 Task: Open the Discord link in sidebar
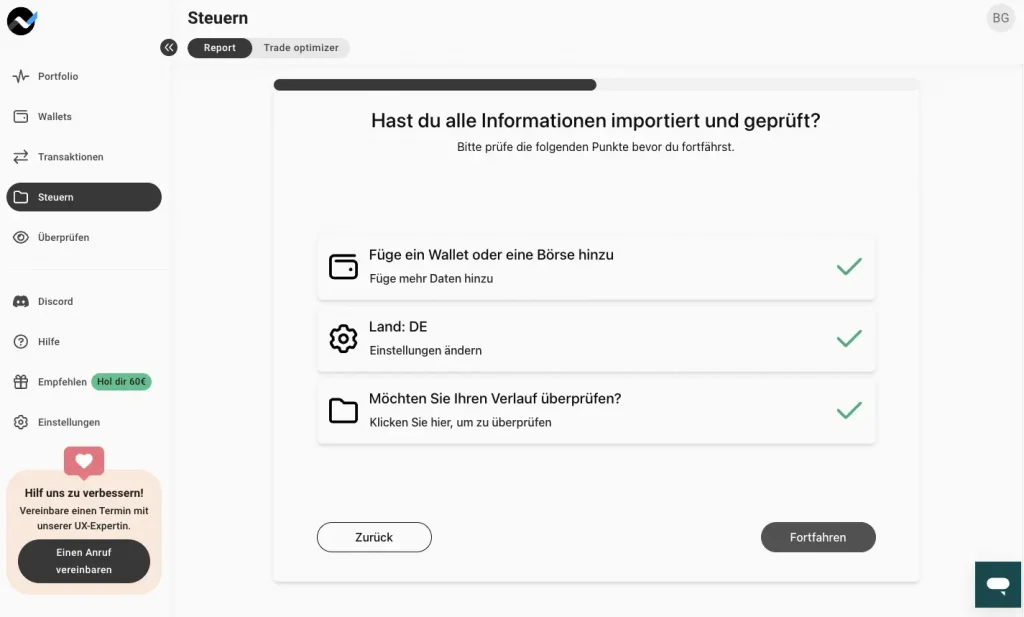tap(55, 301)
